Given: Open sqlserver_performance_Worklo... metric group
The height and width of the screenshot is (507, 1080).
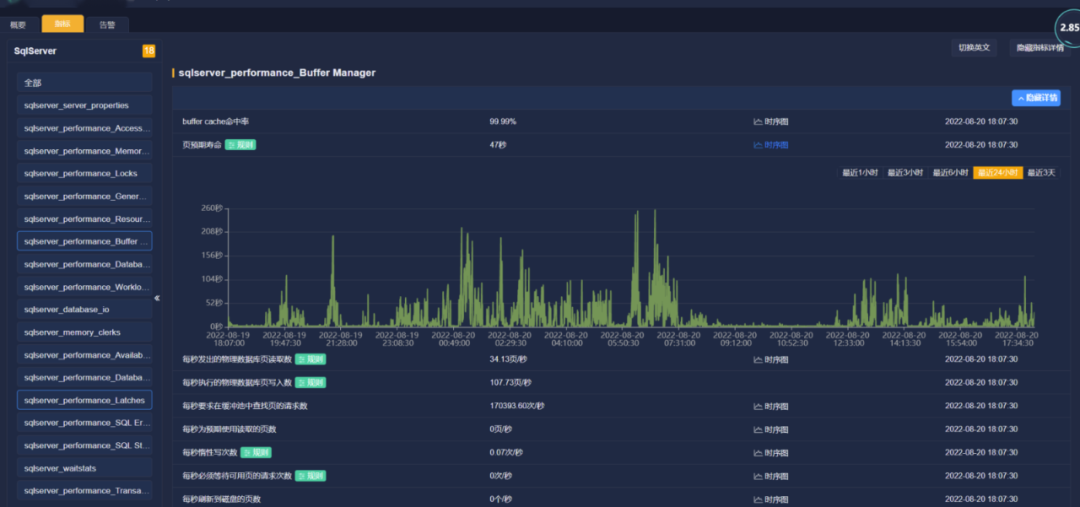Looking at the screenshot, I should 85,287.
